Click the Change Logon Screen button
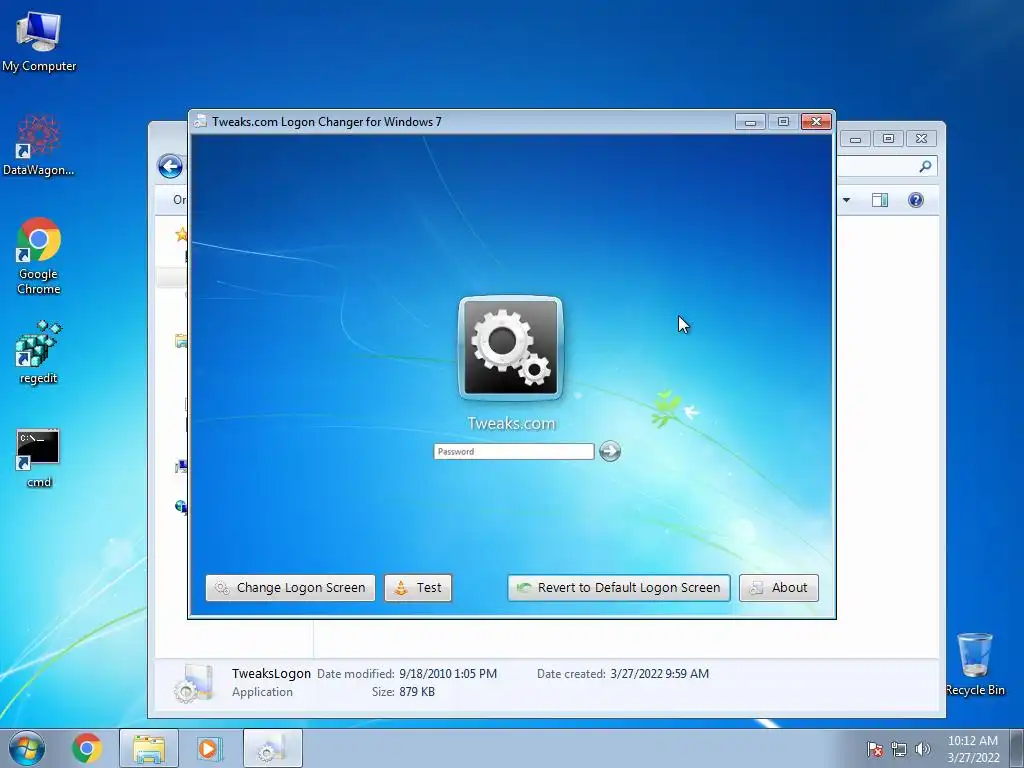This screenshot has height=768, width=1024. [290, 588]
